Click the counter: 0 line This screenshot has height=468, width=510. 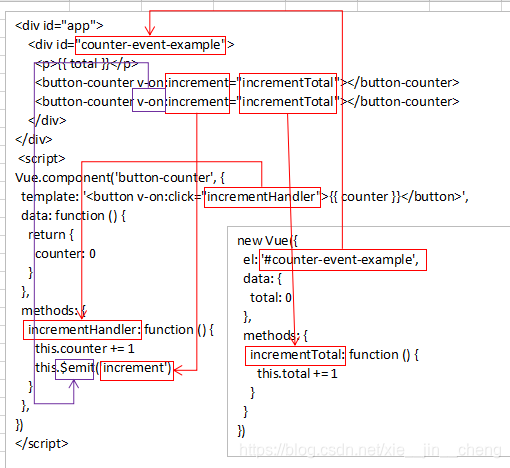pyautogui.click(x=65, y=254)
